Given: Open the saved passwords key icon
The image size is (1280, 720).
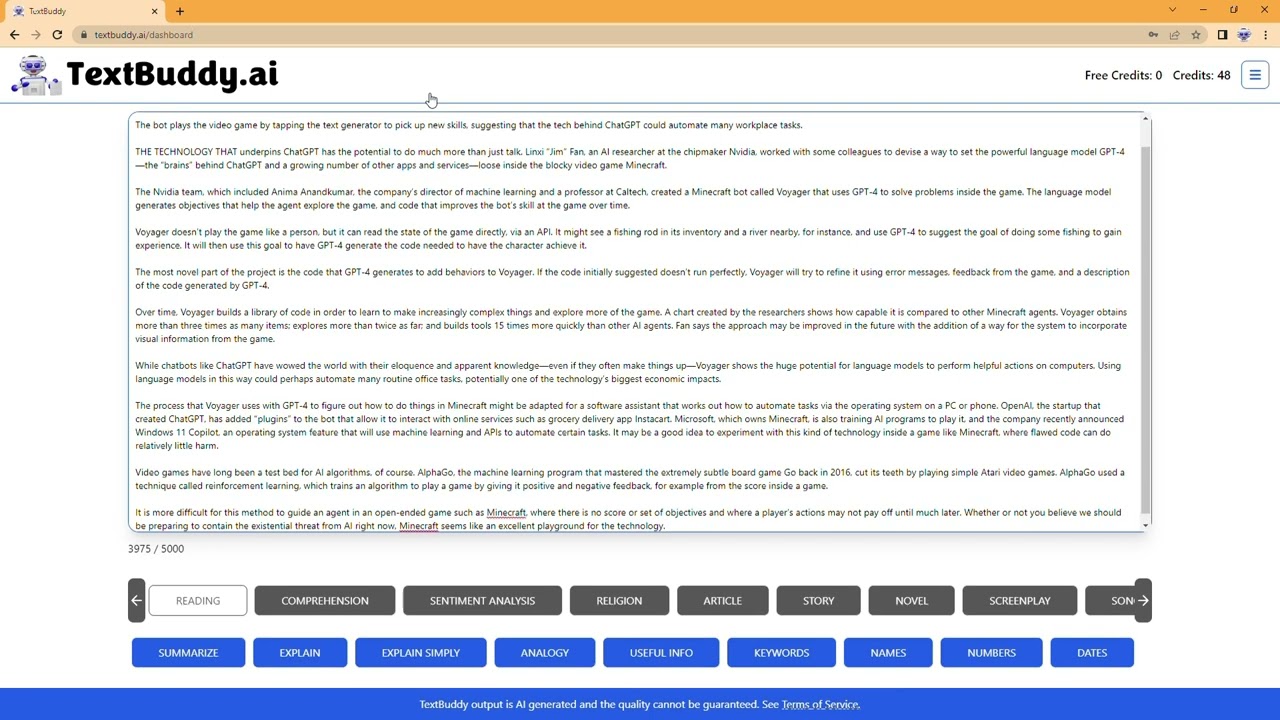Looking at the screenshot, I should (1153, 35).
